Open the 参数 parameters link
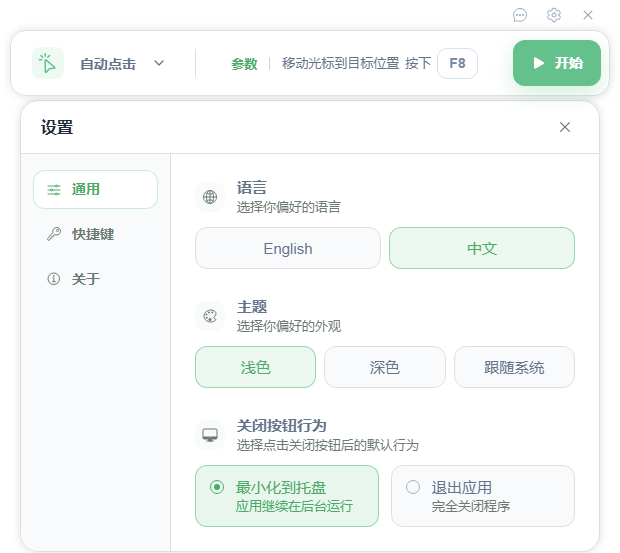This screenshot has height=553, width=620. 244,64
